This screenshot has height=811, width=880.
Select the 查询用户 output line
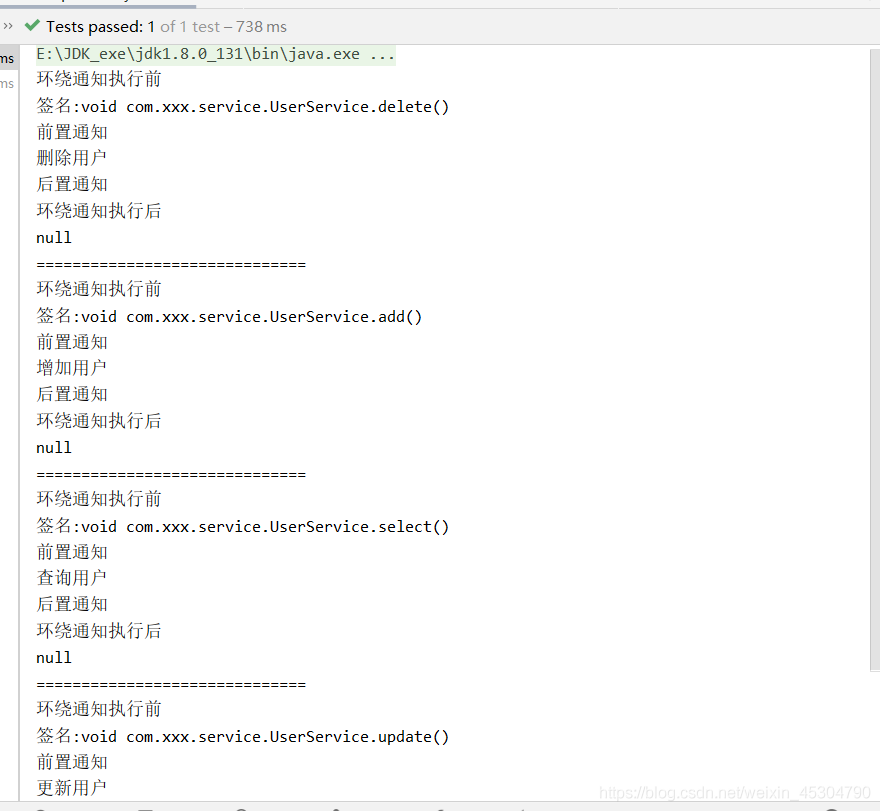click(x=71, y=578)
